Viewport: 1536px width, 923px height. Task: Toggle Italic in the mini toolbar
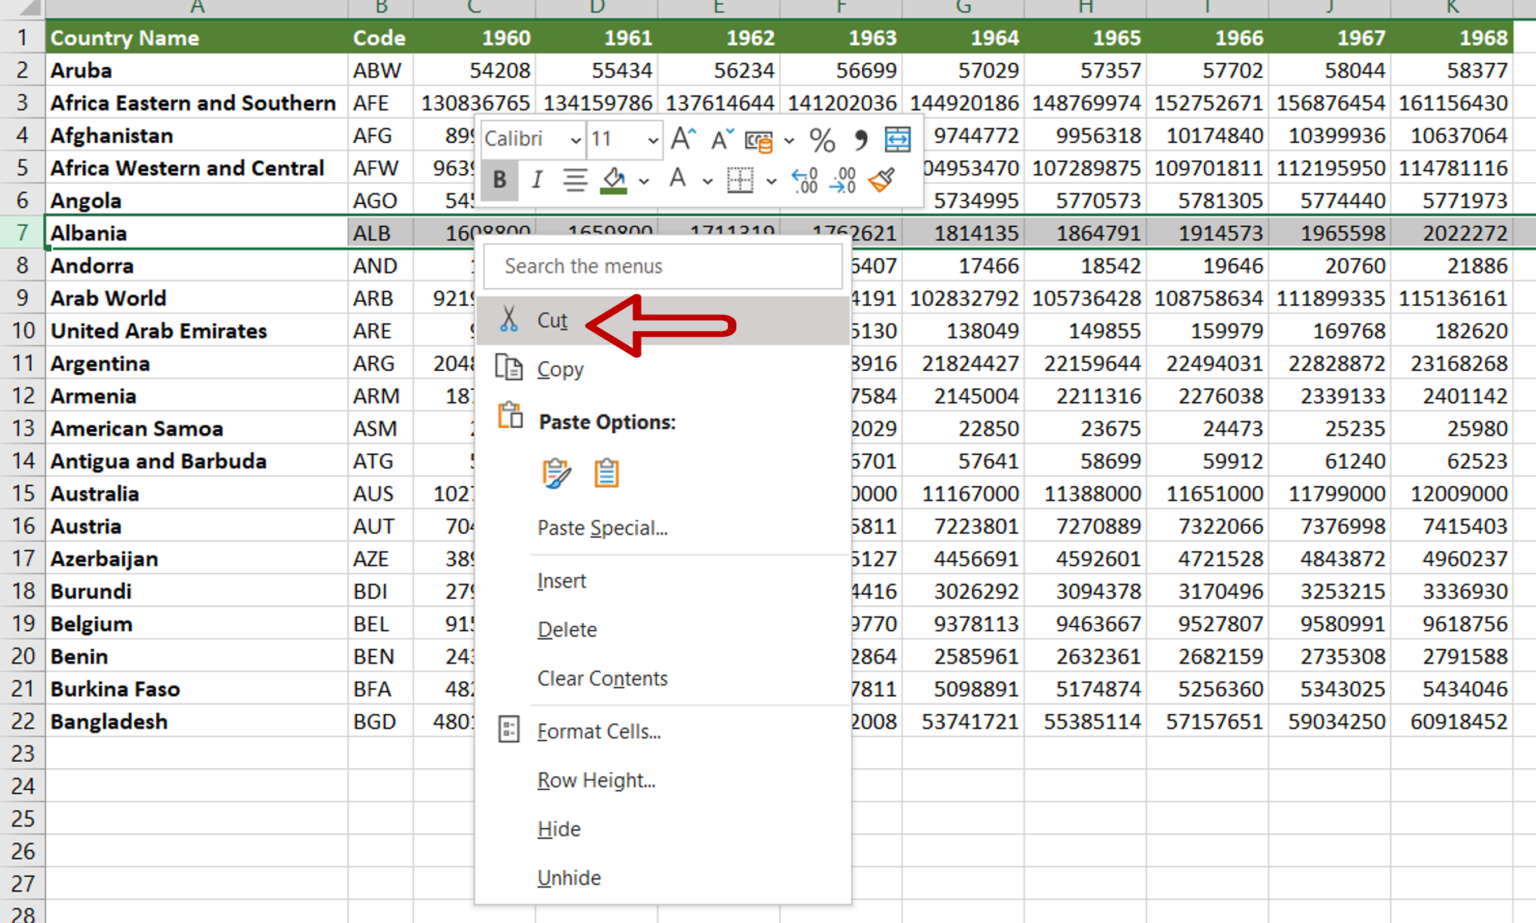click(537, 180)
